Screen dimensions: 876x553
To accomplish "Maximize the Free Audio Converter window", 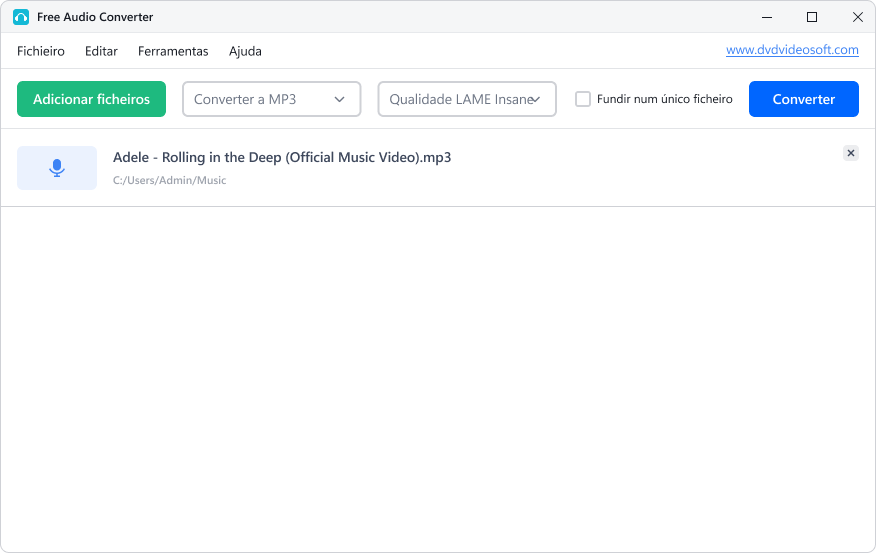I will 812,17.
